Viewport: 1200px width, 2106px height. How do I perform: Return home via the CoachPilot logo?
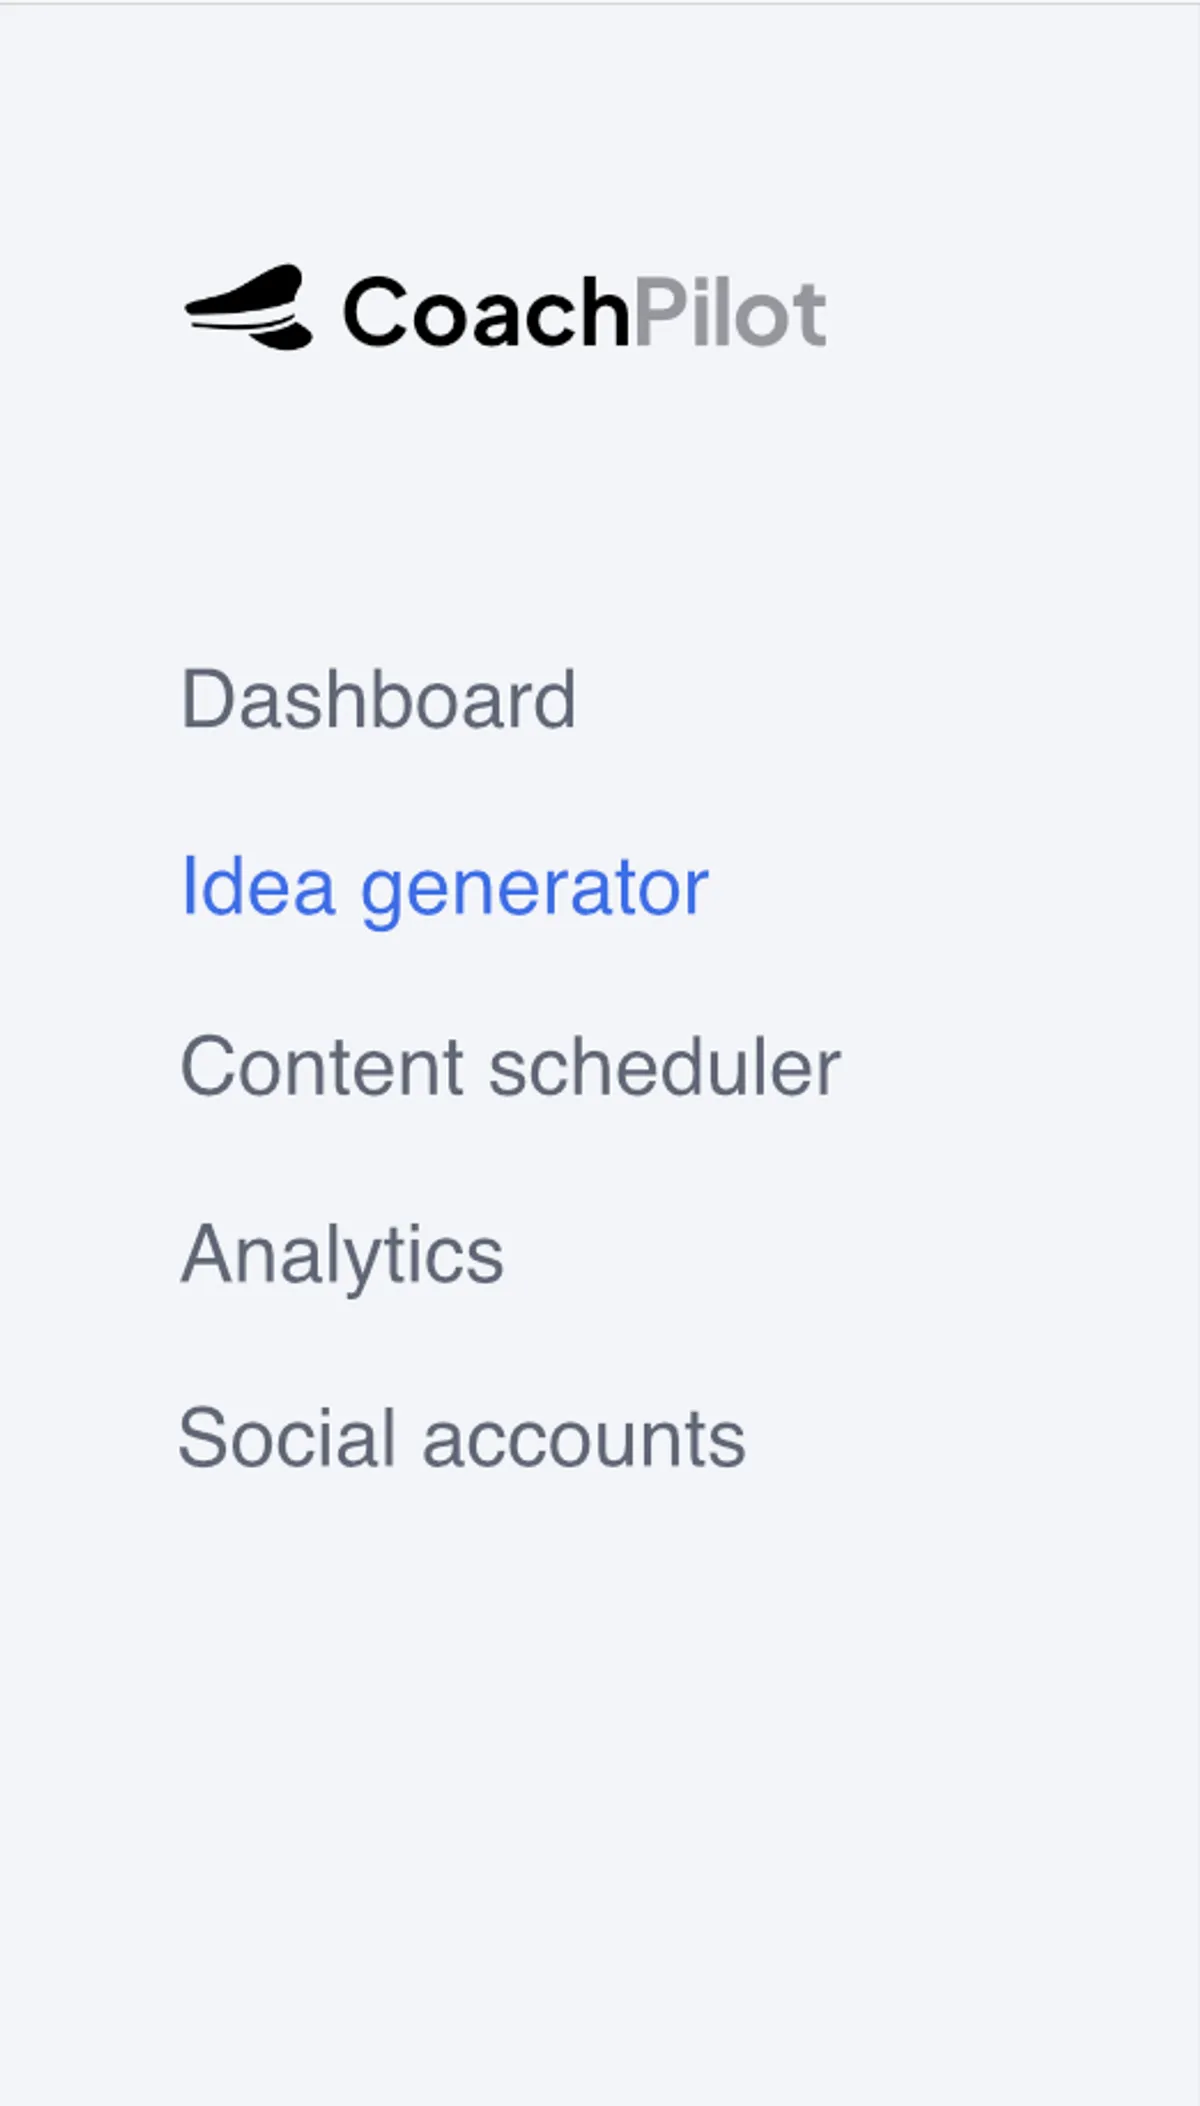point(505,311)
